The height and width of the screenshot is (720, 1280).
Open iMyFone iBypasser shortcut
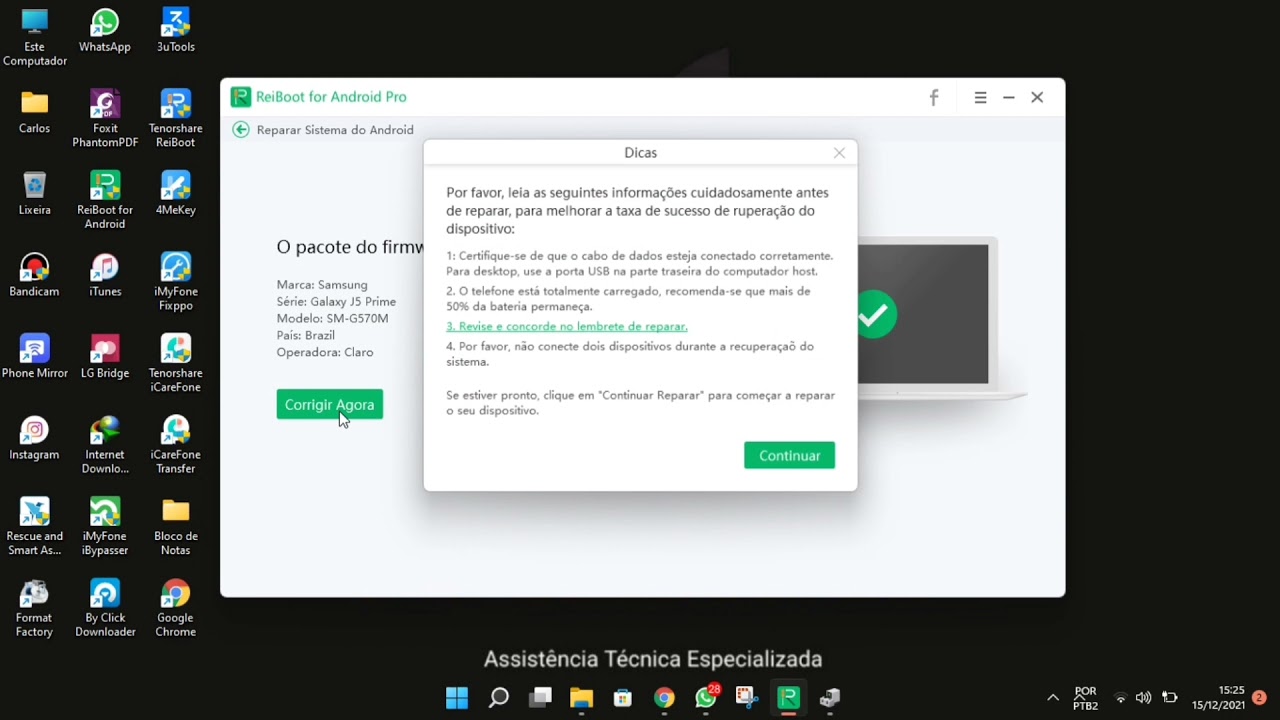pos(105,527)
